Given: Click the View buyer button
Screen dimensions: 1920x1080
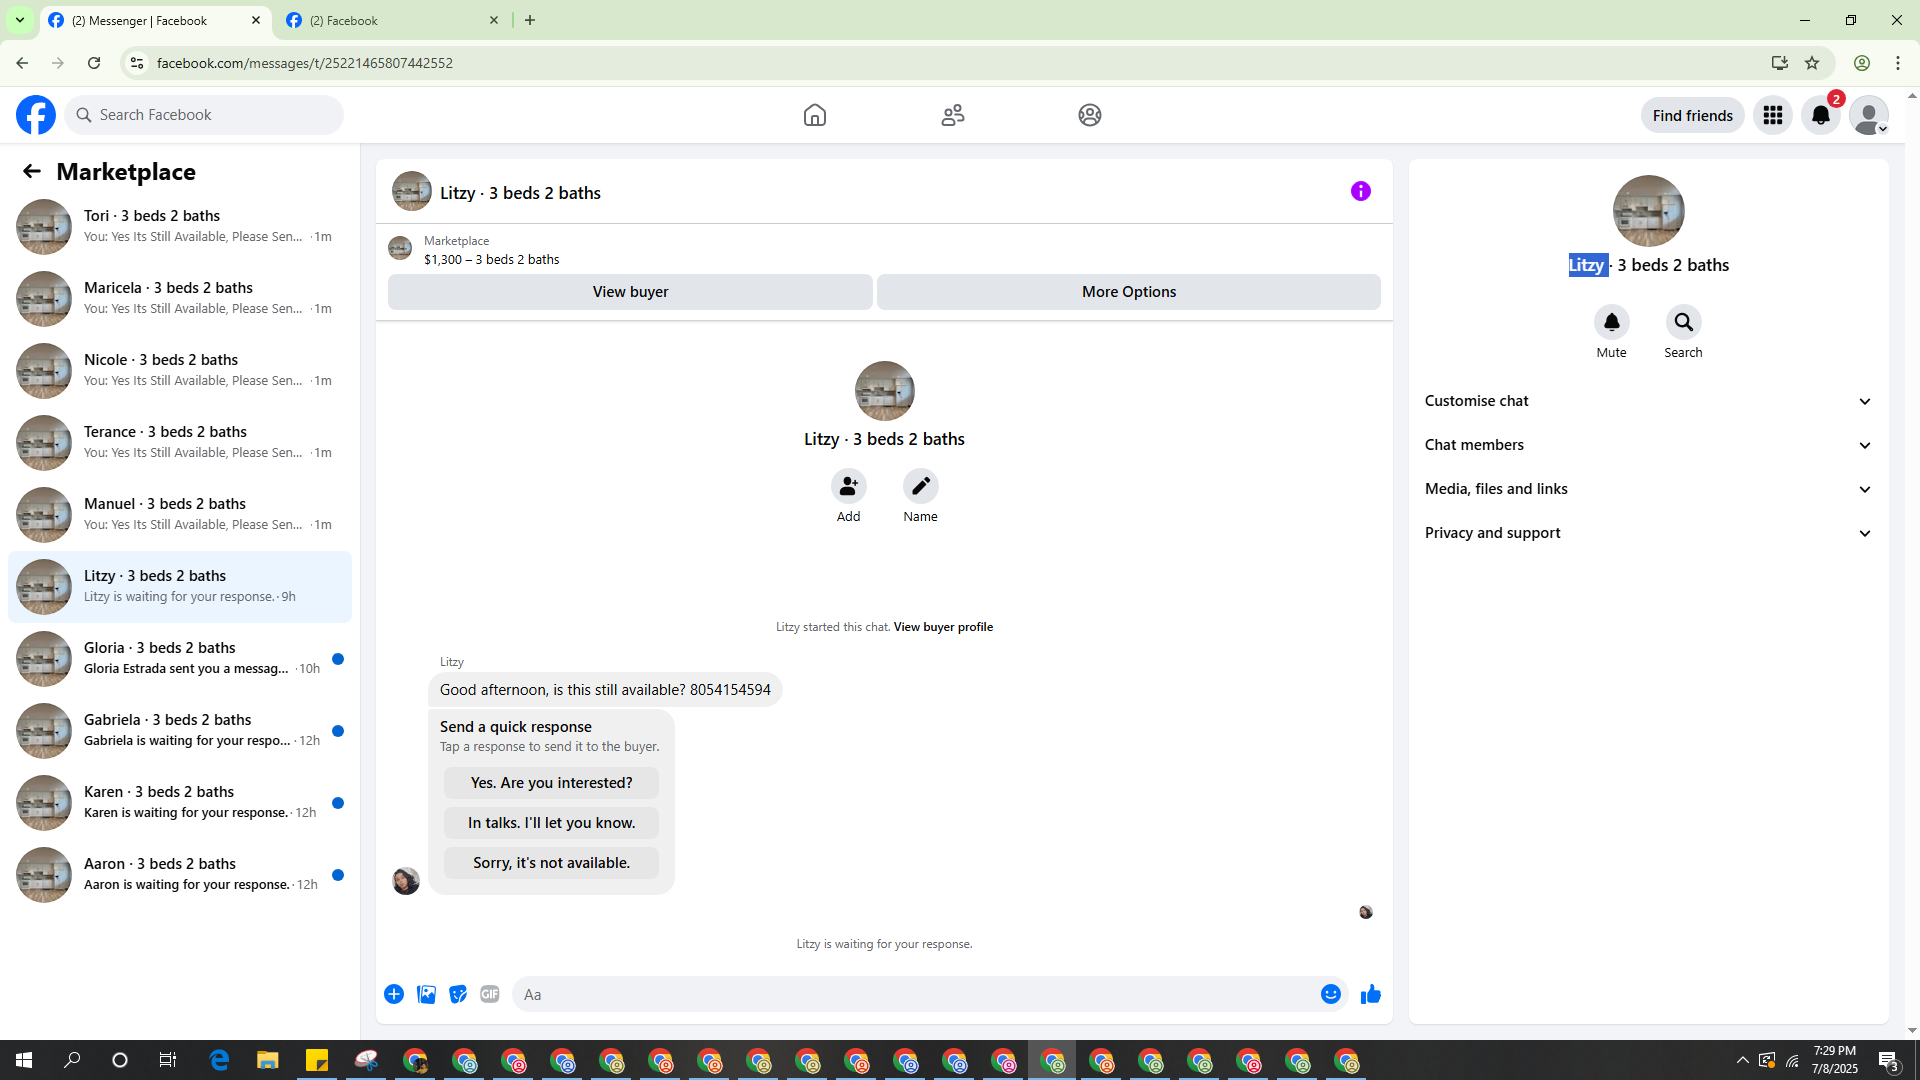Looking at the screenshot, I should (x=630, y=292).
